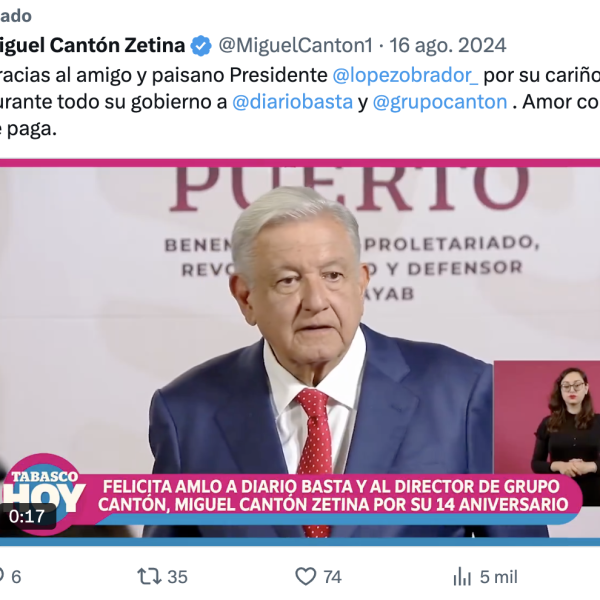Repost using the retweet arrows icon
Screen dimensions: 600x600
(x=149, y=577)
